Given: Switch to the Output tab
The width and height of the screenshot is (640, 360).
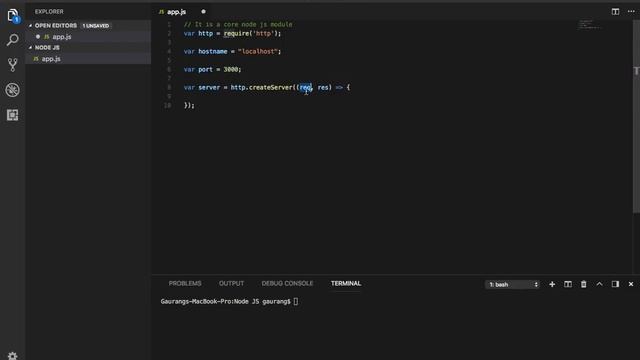Looking at the screenshot, I should [x=231, y=283].
